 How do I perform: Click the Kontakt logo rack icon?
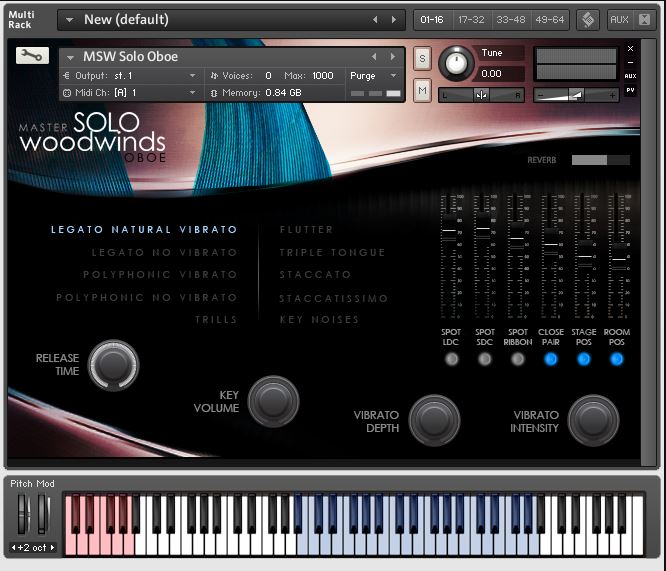pyautogui.click(x=588, y=20)
